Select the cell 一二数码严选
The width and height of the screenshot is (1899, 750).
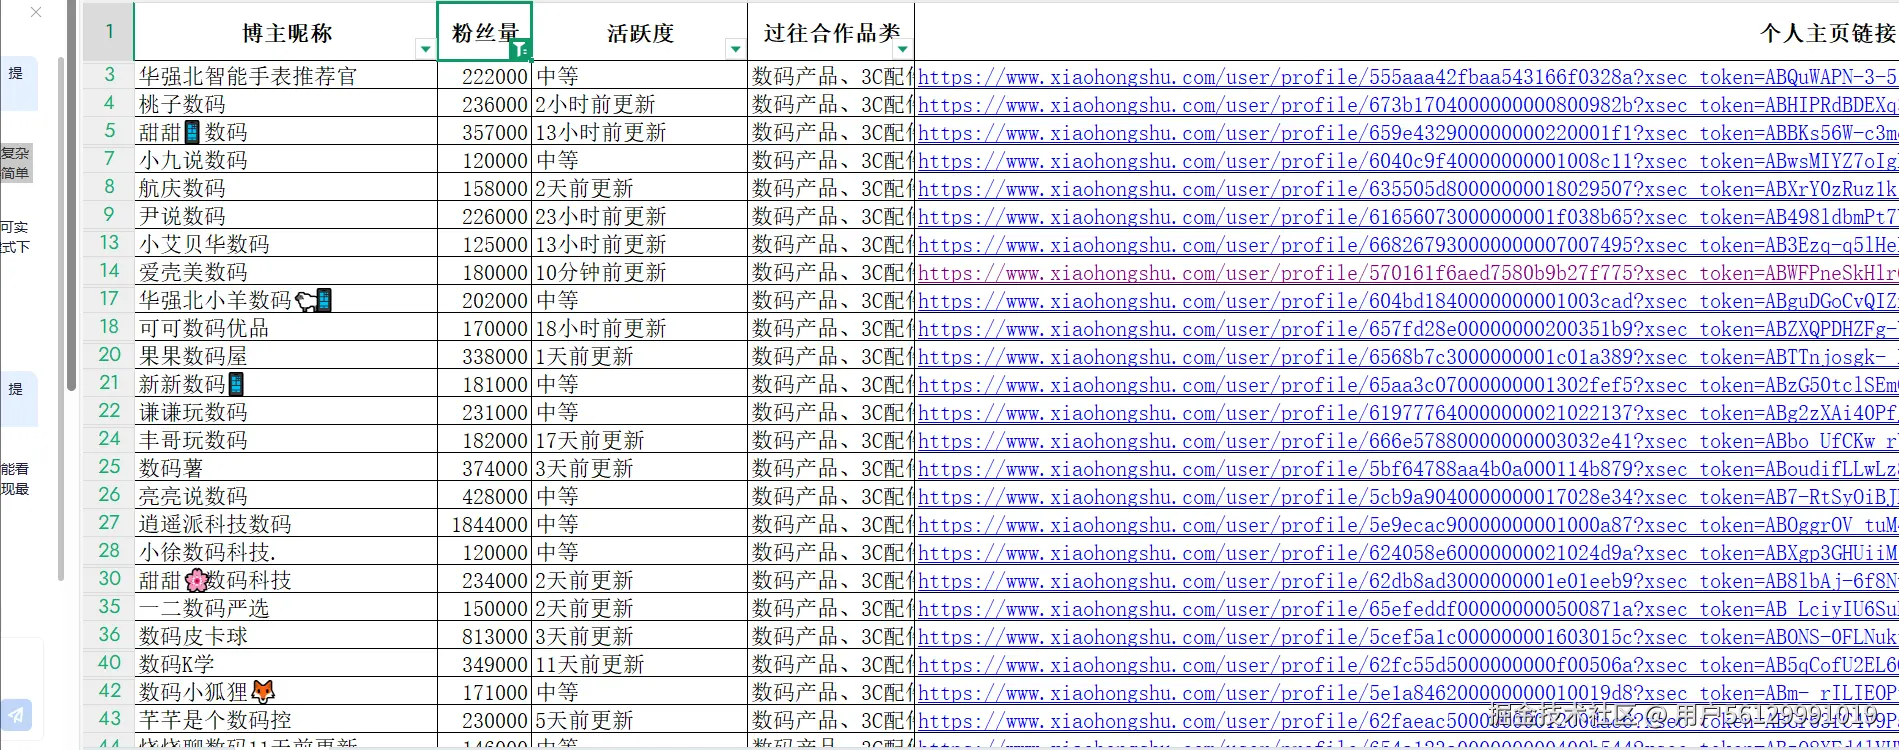285,608
